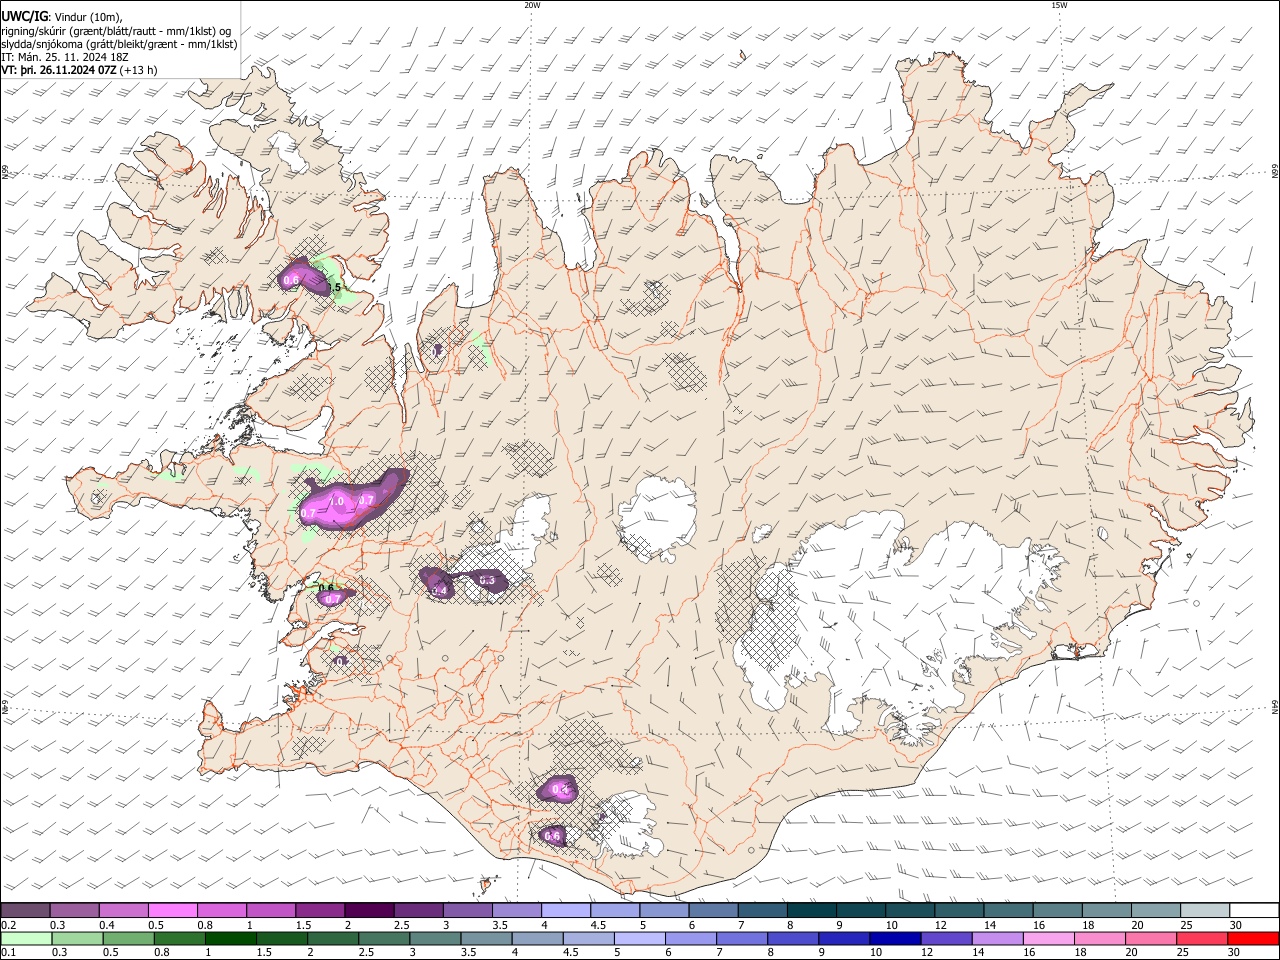The width and height of the screenshot is (1280, 960).
Task: Click the '64N' latitude label on right edge
Action: click(1275, 707)
